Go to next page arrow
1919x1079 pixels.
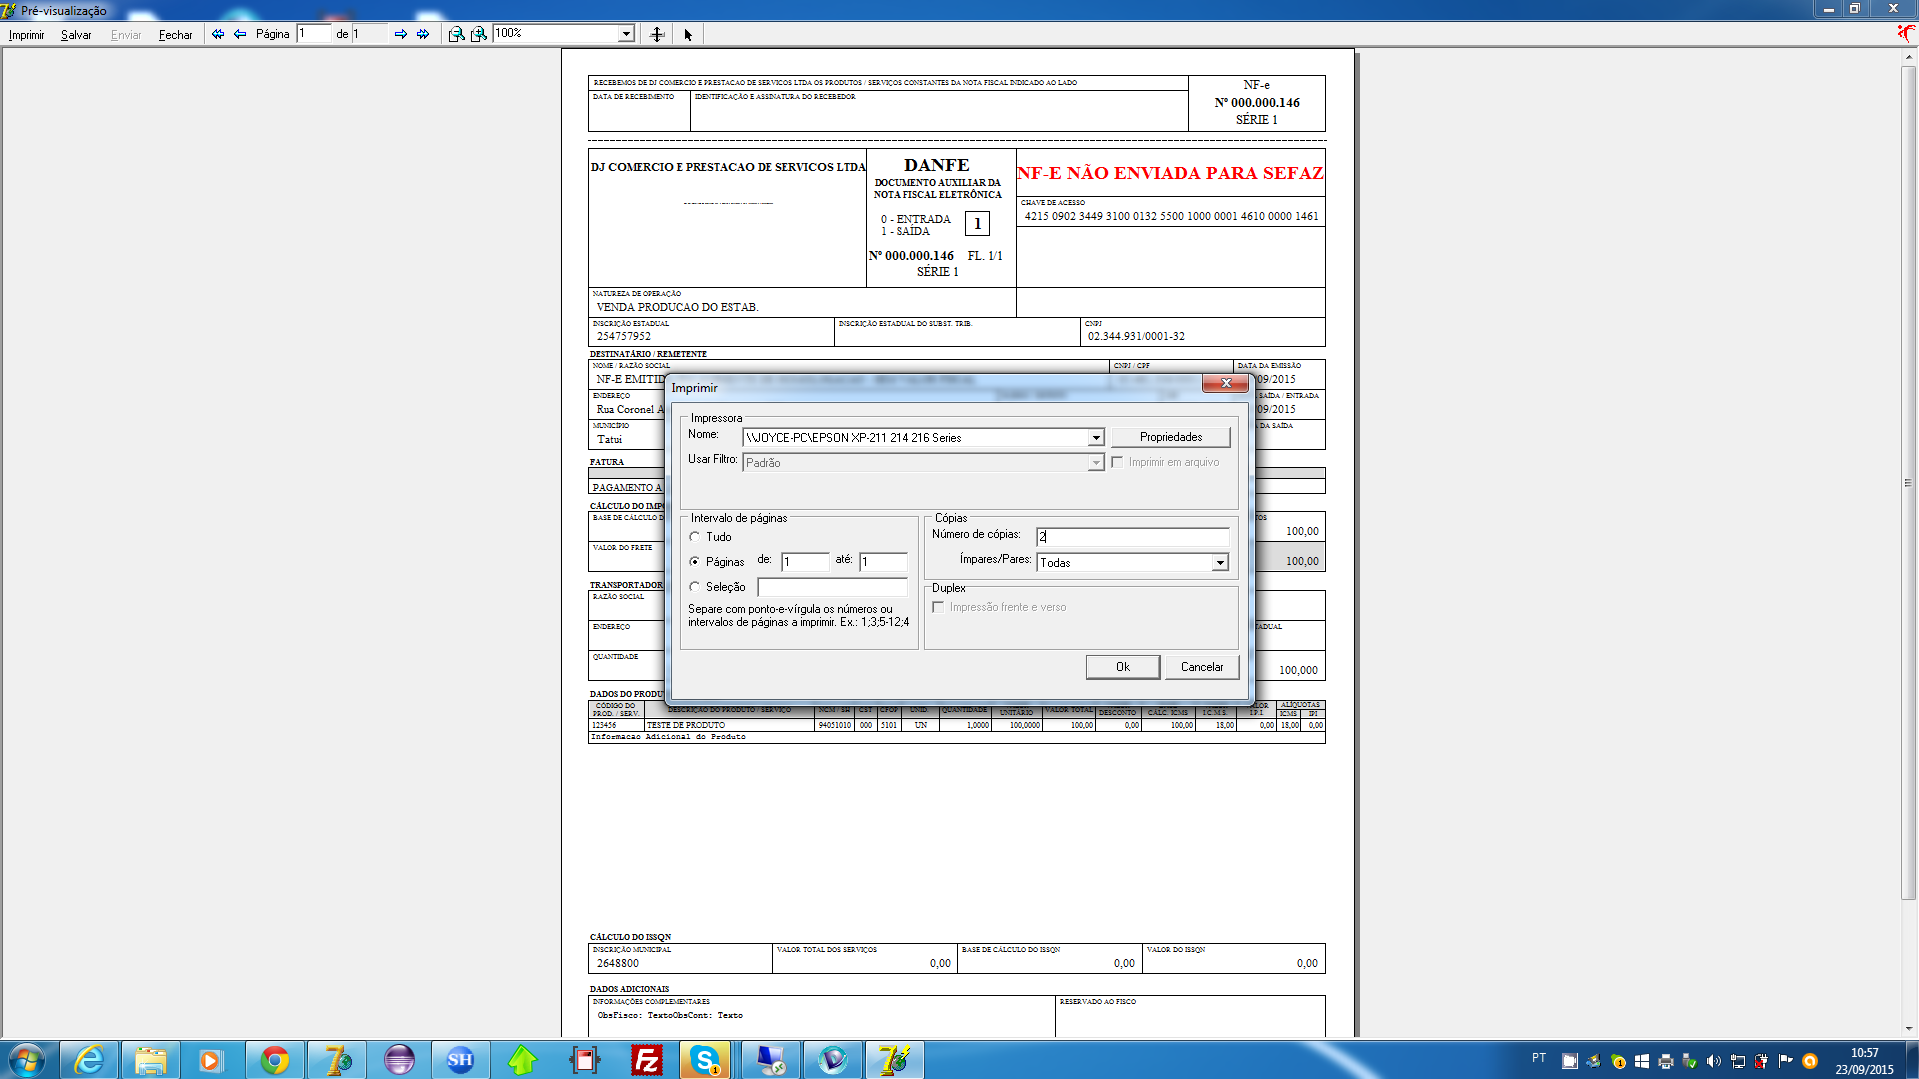(401, 34)
